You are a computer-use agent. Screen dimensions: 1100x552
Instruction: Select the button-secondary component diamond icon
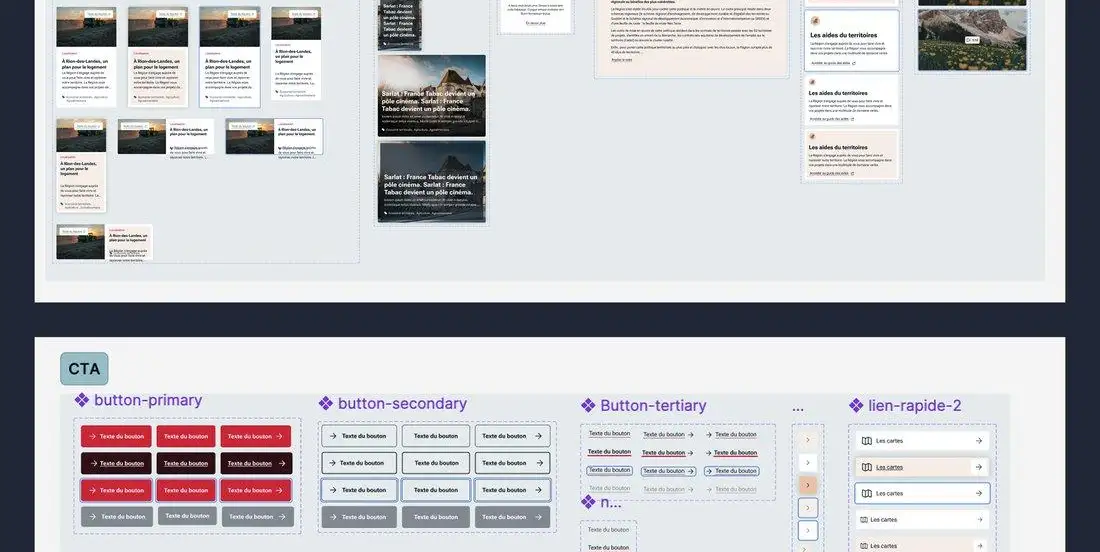(326, 403)
